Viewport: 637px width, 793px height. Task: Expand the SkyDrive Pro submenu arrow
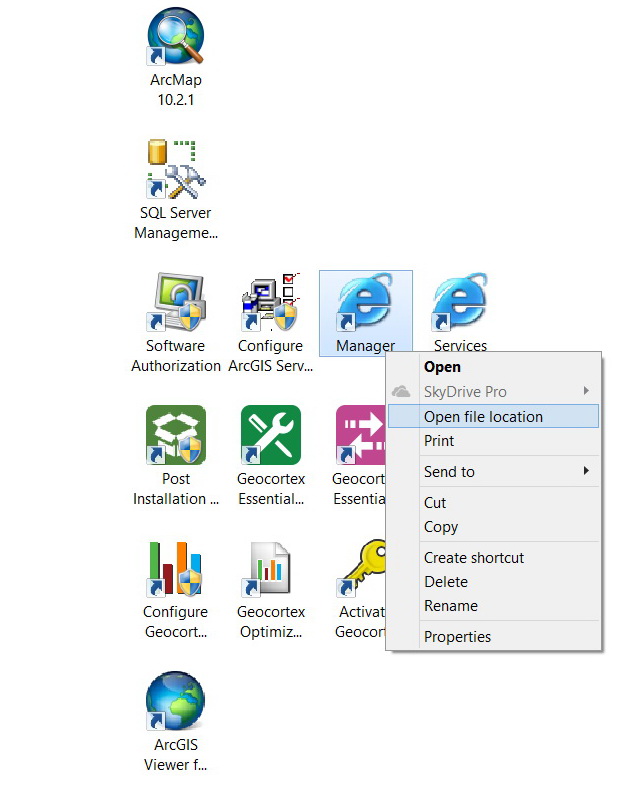pyautogui.click(x=586, y=390)
